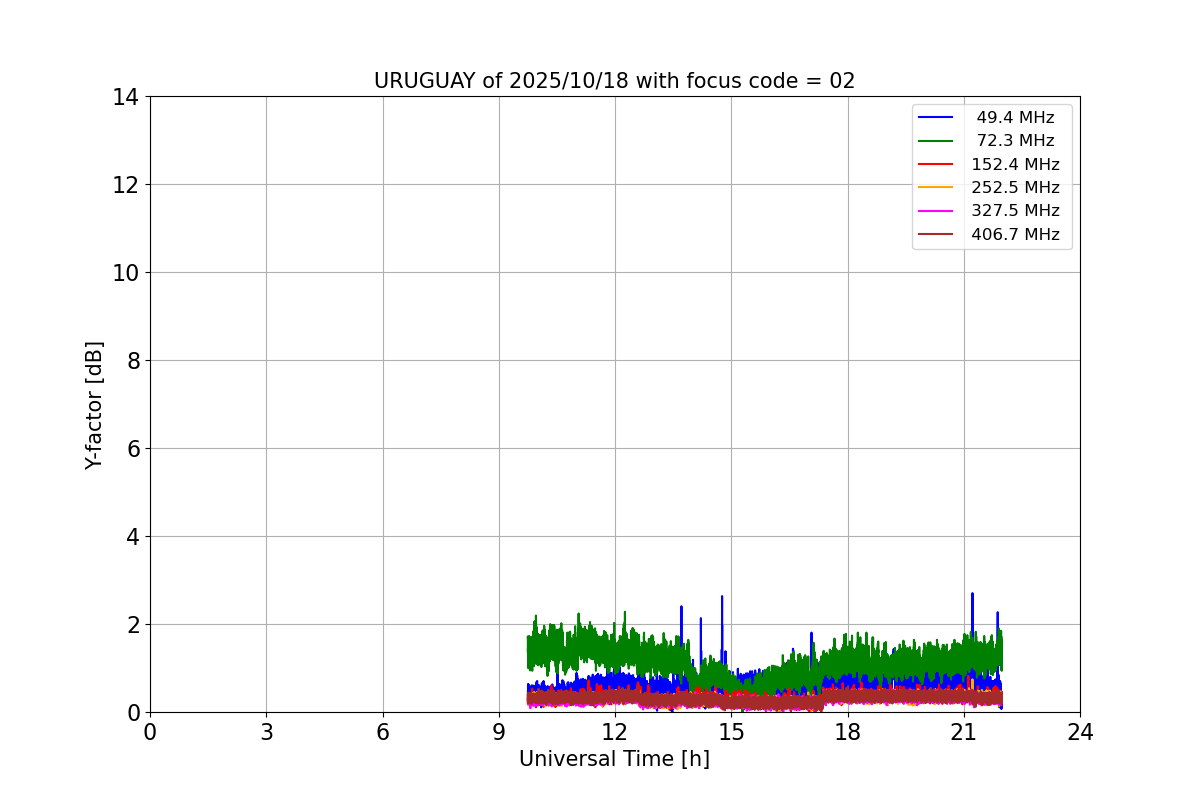Click the y-axis tick label 8
This screenshot has width=1200, height=800.
pos(133,361)
